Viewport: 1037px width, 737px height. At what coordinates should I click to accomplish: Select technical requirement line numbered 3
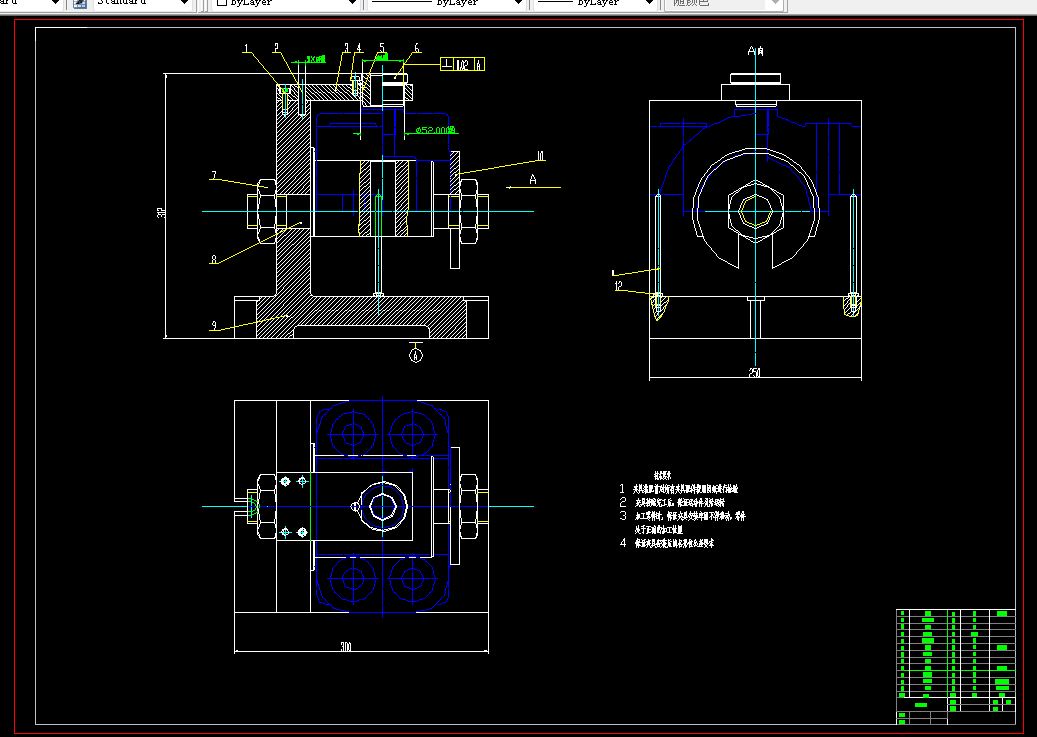682,516
